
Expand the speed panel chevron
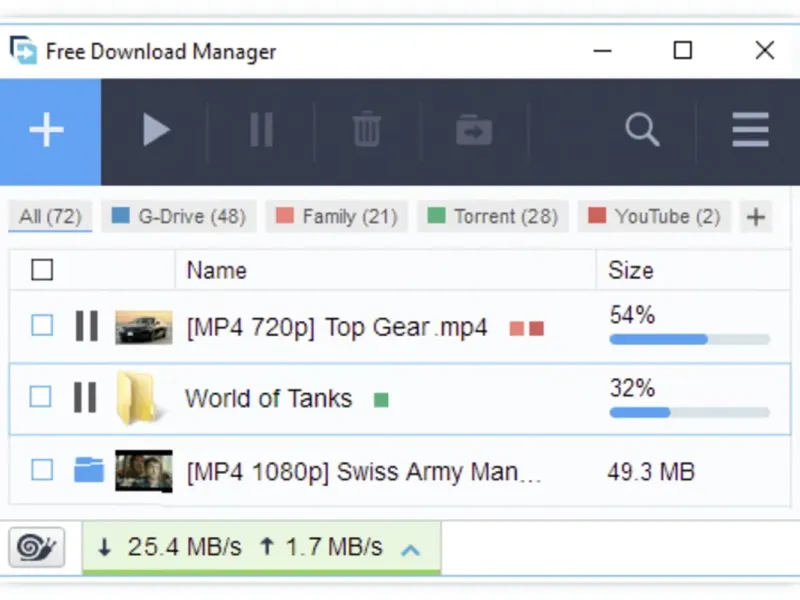coord(411,549)
